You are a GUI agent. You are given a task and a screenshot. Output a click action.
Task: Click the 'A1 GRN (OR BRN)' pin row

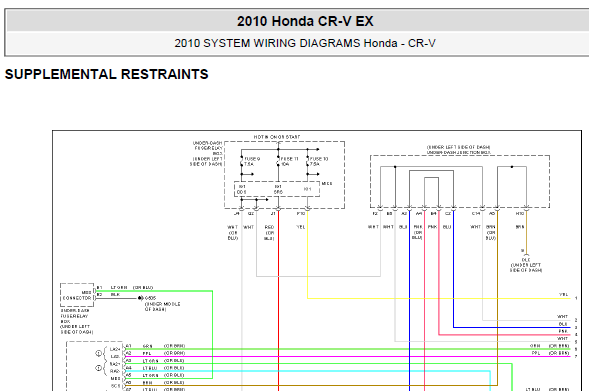tap(155, 346)
